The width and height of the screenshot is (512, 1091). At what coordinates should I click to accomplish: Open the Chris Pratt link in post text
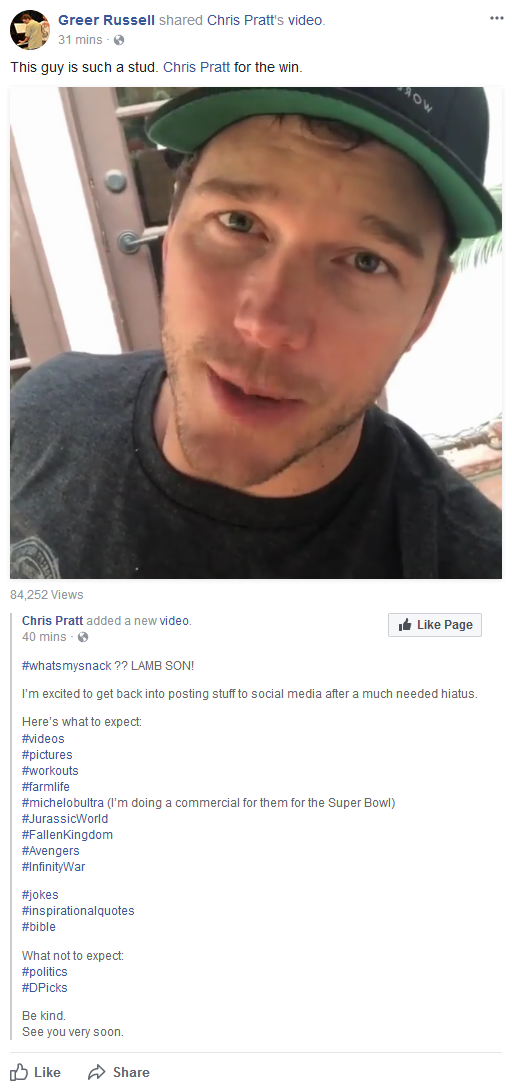196,69
